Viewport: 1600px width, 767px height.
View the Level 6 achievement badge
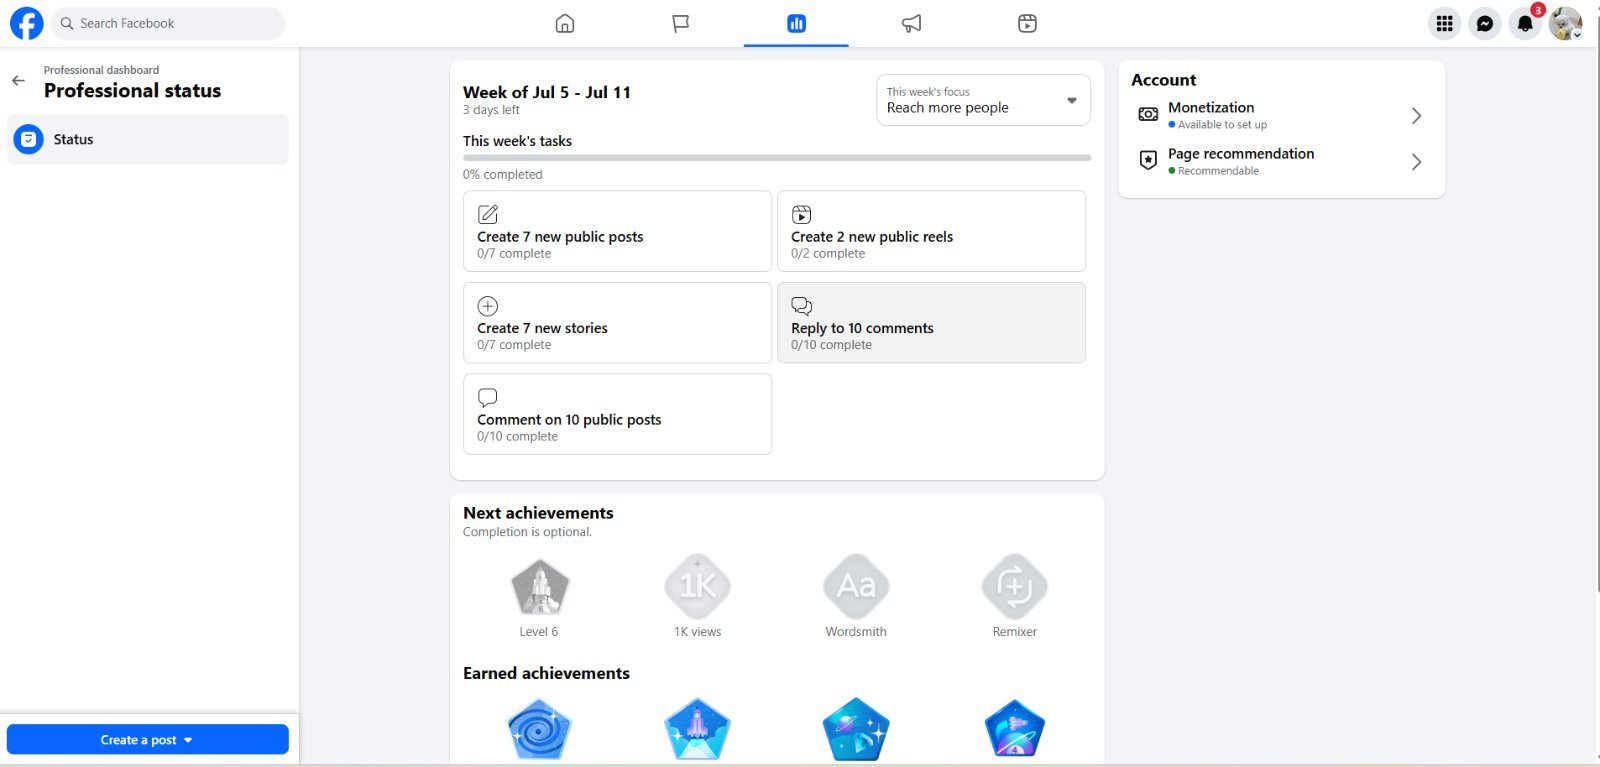coord(539,587)
